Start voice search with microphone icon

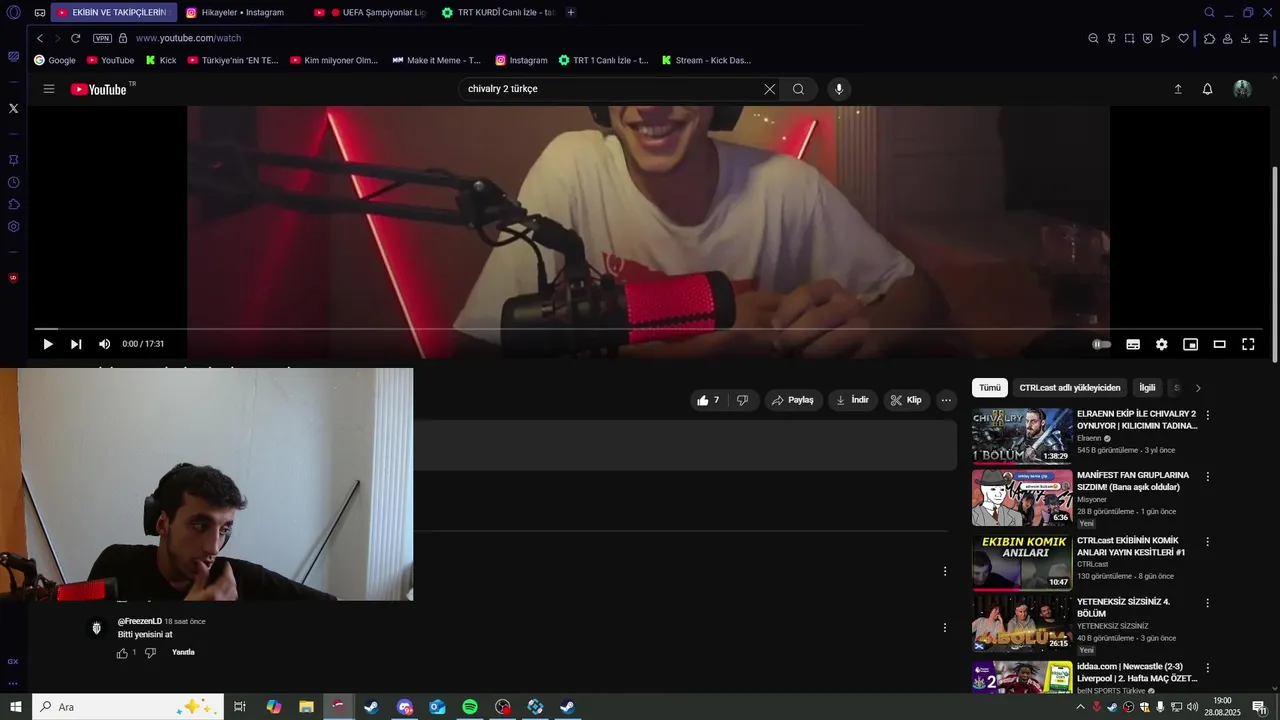pyautogui.click(x=839, y=89)
